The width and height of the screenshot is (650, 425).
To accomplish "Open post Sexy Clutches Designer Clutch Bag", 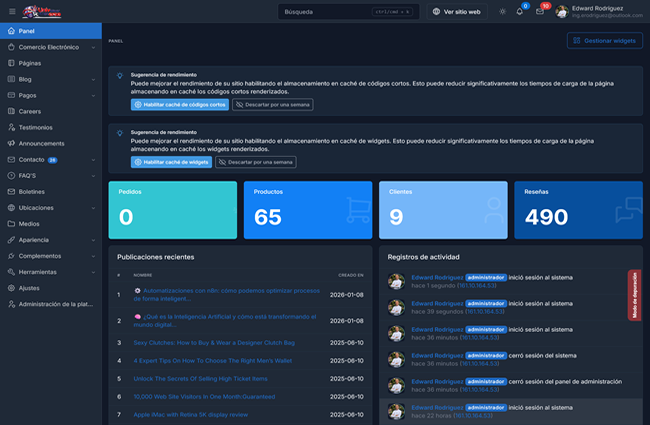I will coord(214,343).
